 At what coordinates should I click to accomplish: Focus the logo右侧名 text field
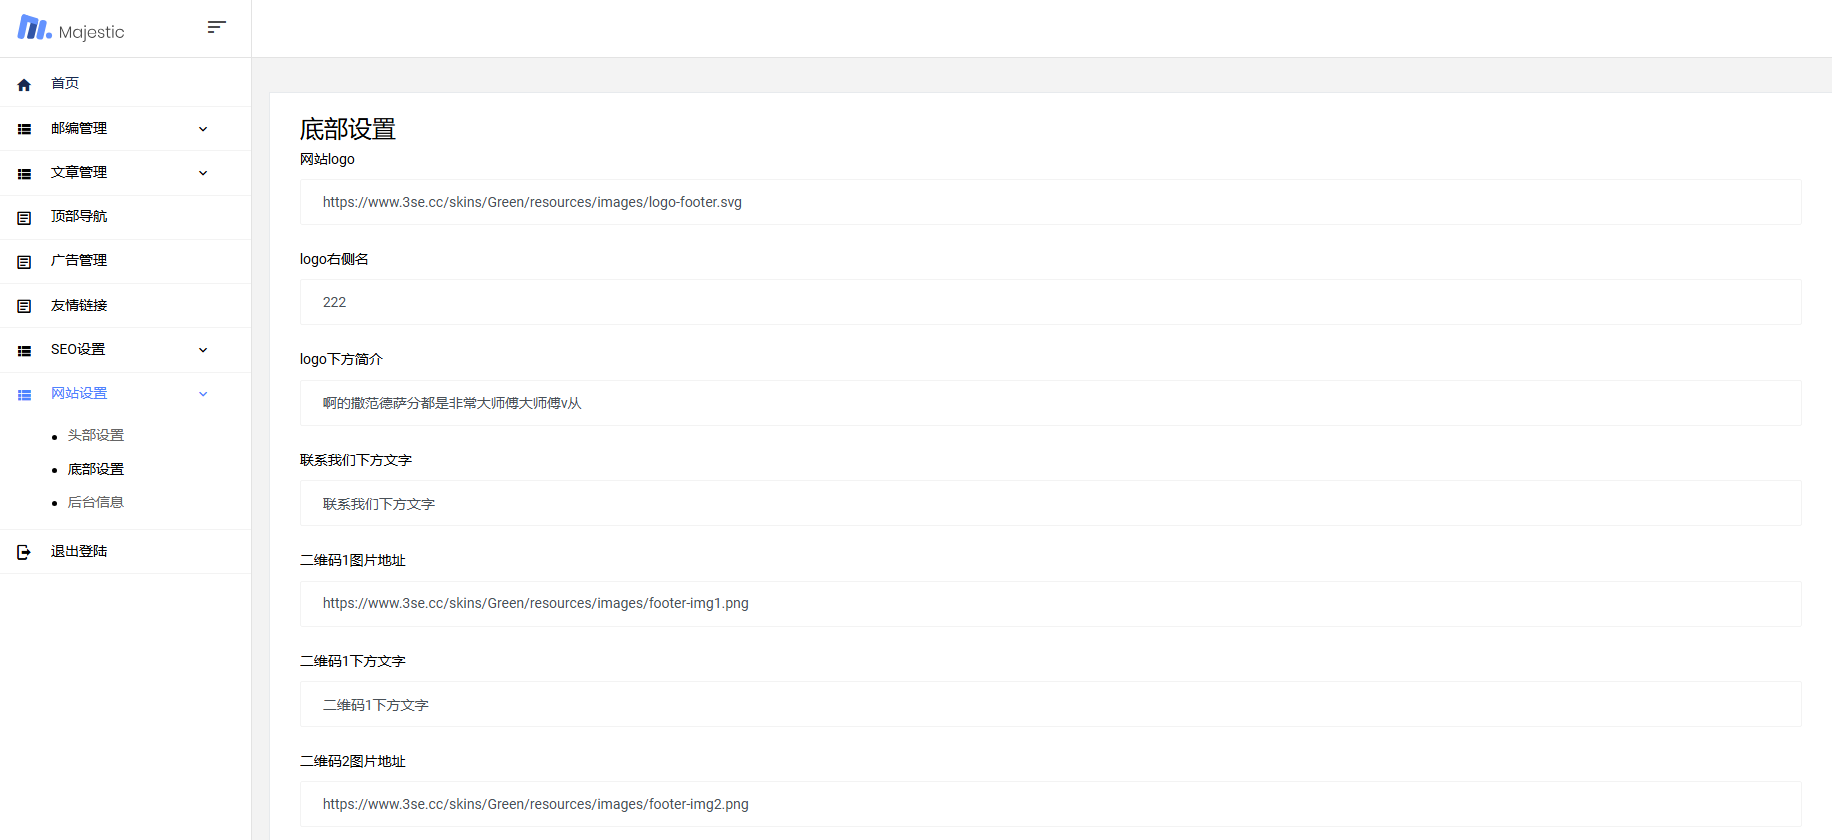pyautogui.click(x=1050, y=302)
